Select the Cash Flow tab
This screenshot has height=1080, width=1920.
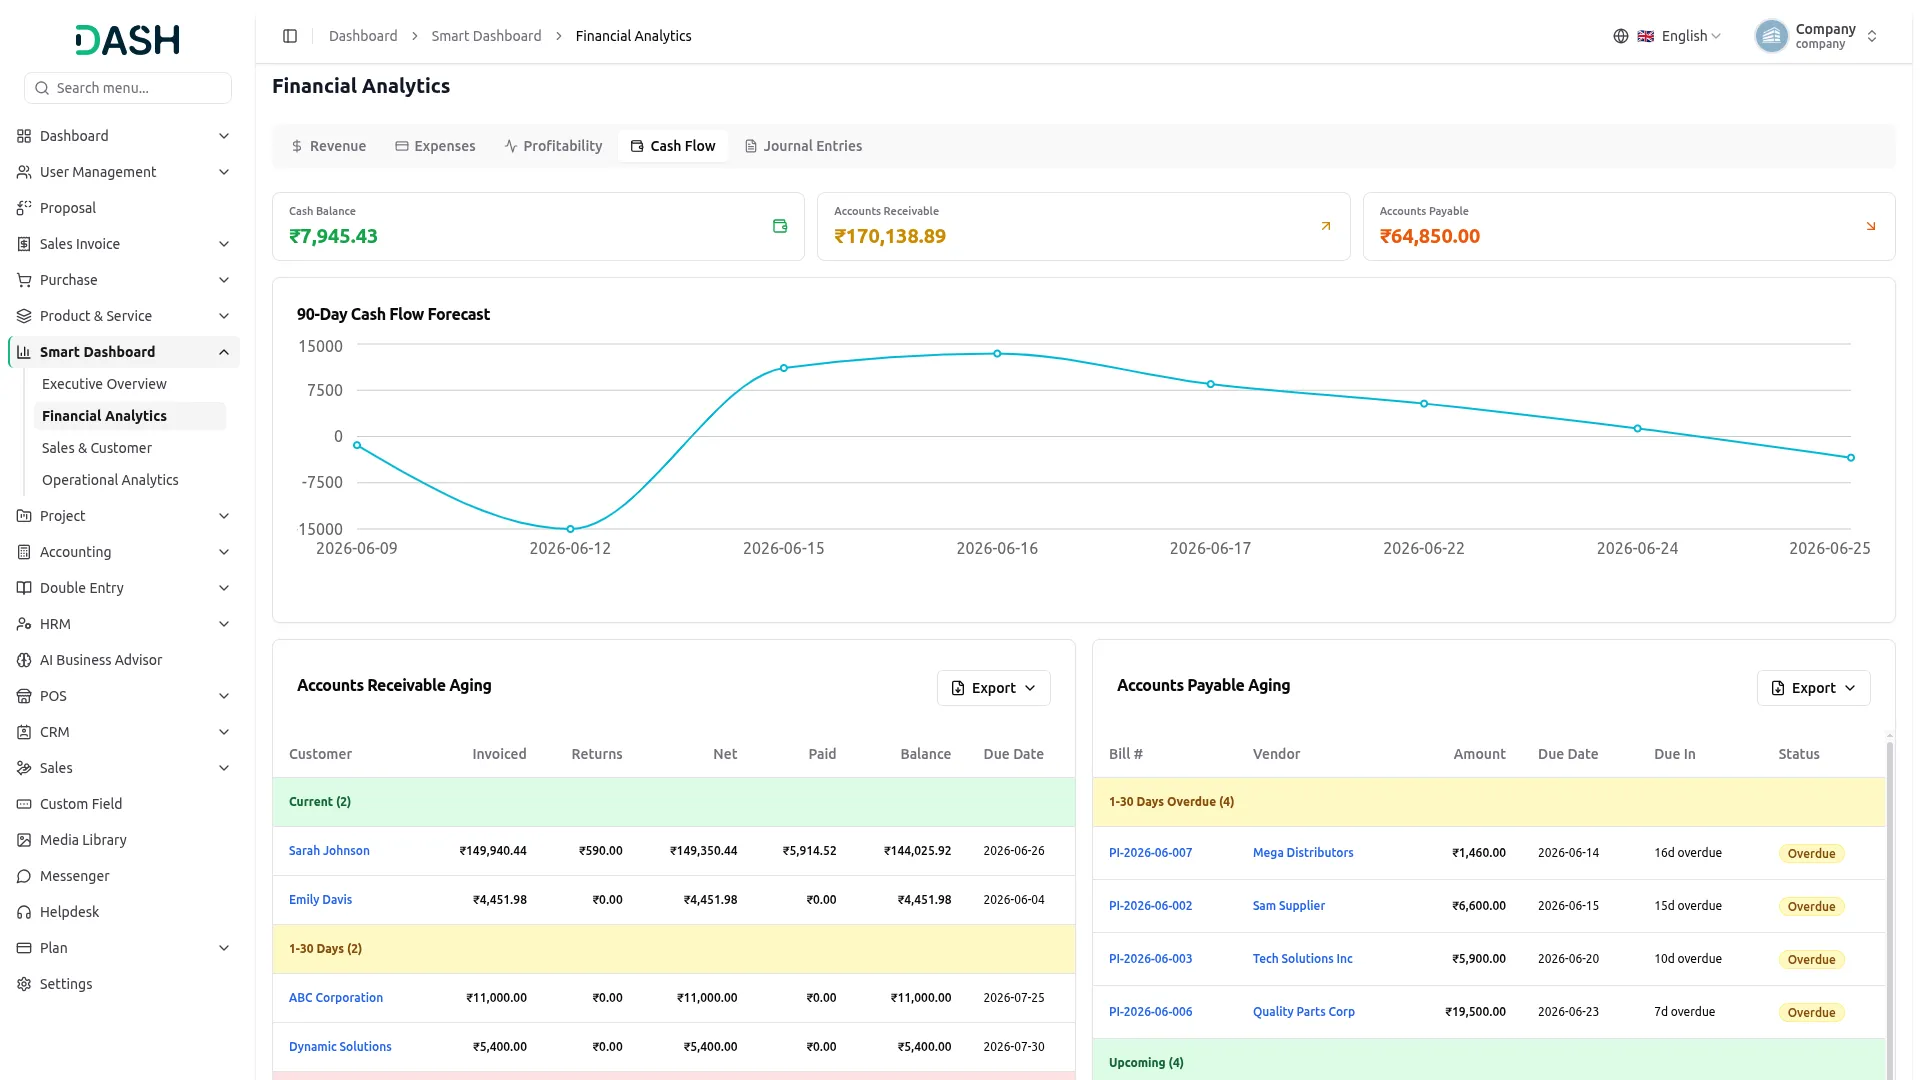673,146
